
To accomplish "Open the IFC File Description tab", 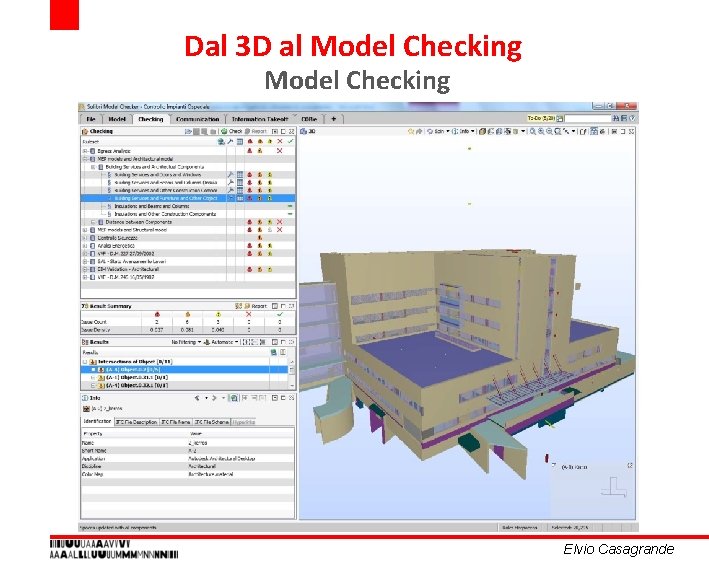I will click(137, 422).
